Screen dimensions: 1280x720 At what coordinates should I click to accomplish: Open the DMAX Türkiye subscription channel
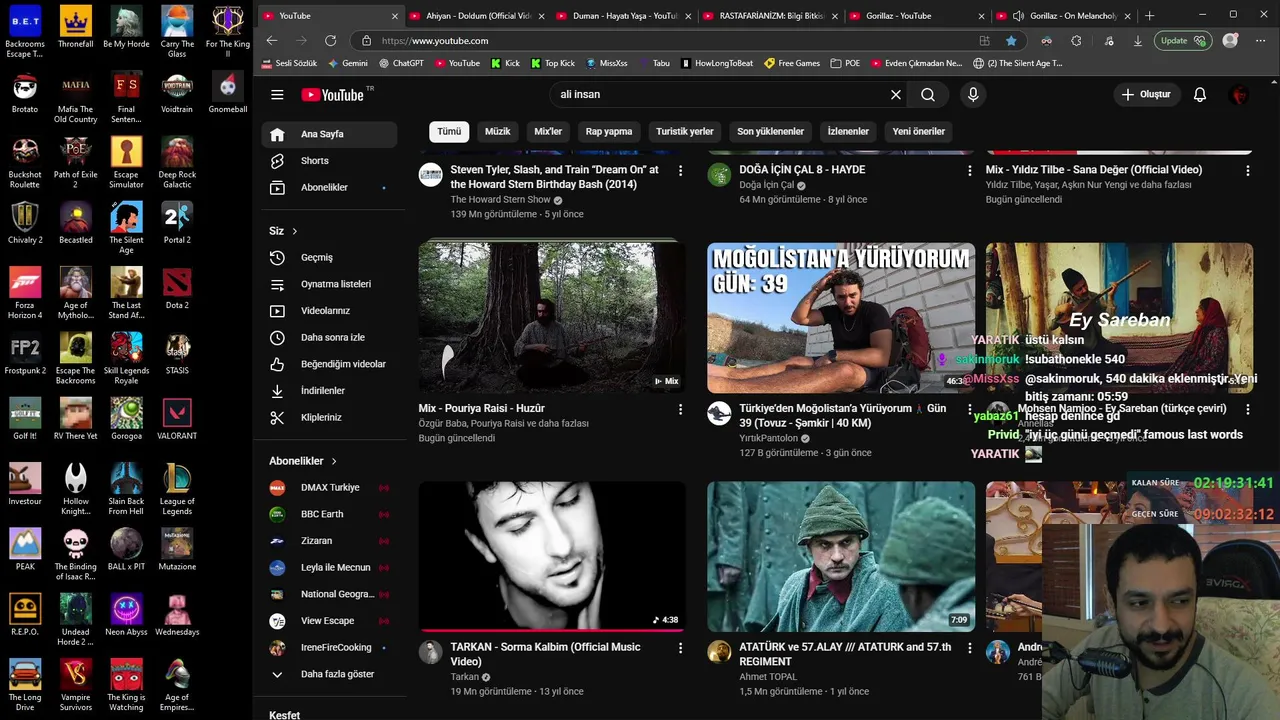pyautogui.click(x=329, y=487)
